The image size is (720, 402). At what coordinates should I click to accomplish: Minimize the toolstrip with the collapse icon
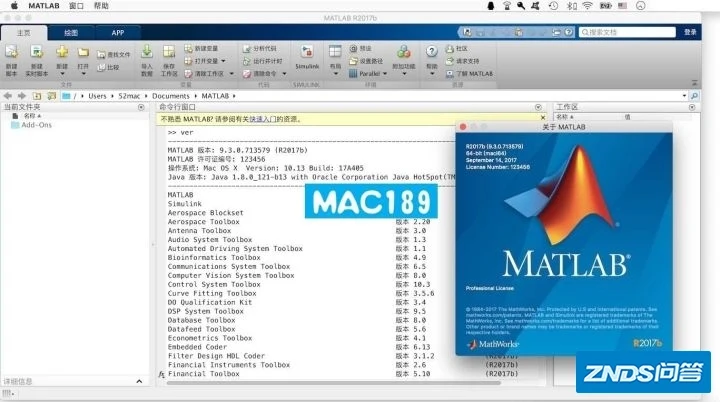(694, 83)
